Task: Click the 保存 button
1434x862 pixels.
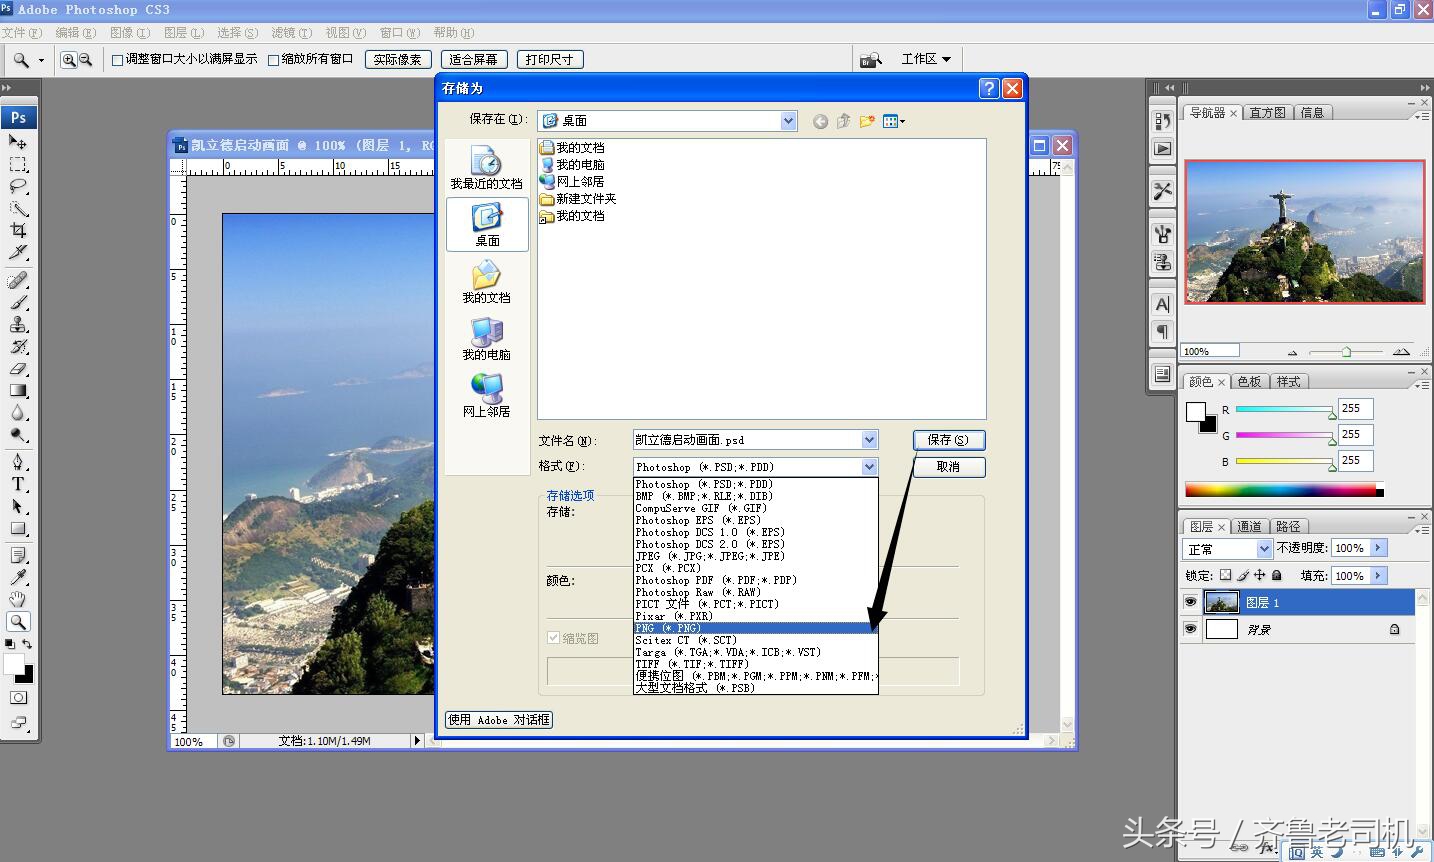Action: coord(948,440)
